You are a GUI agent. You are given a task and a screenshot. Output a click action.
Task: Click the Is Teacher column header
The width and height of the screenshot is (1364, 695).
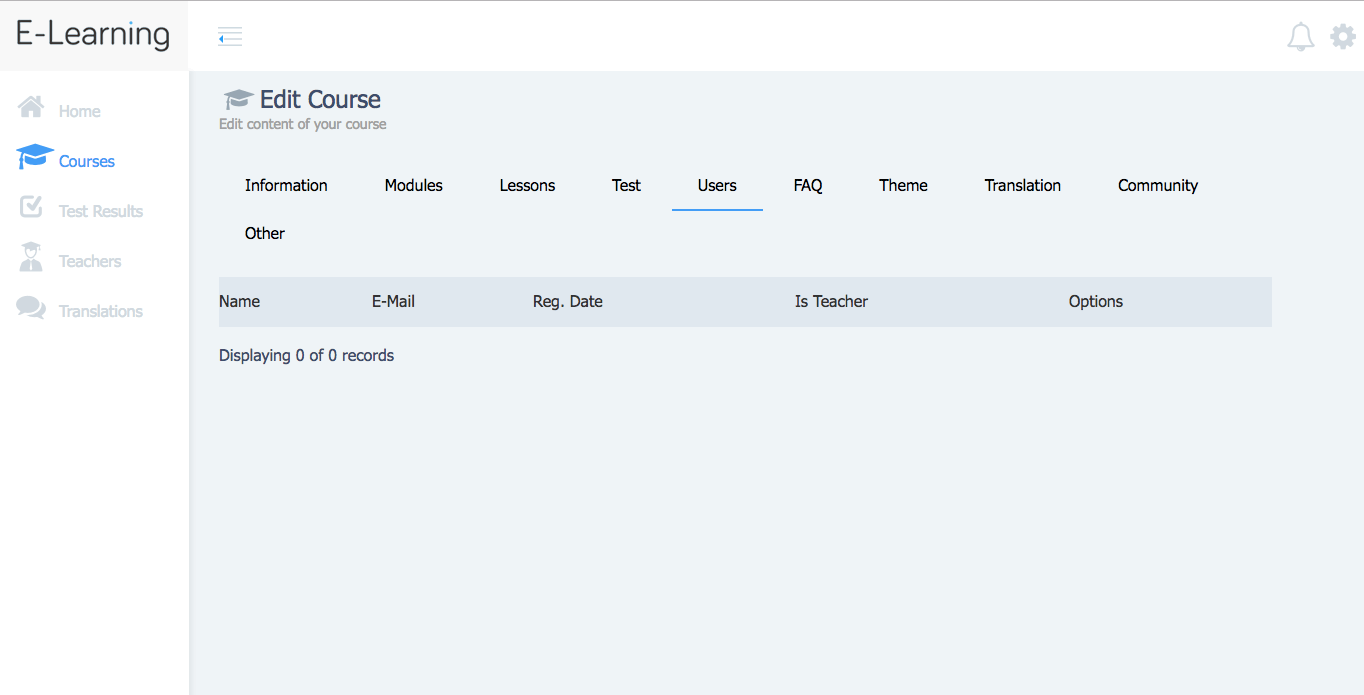click(x=831, y=301)
